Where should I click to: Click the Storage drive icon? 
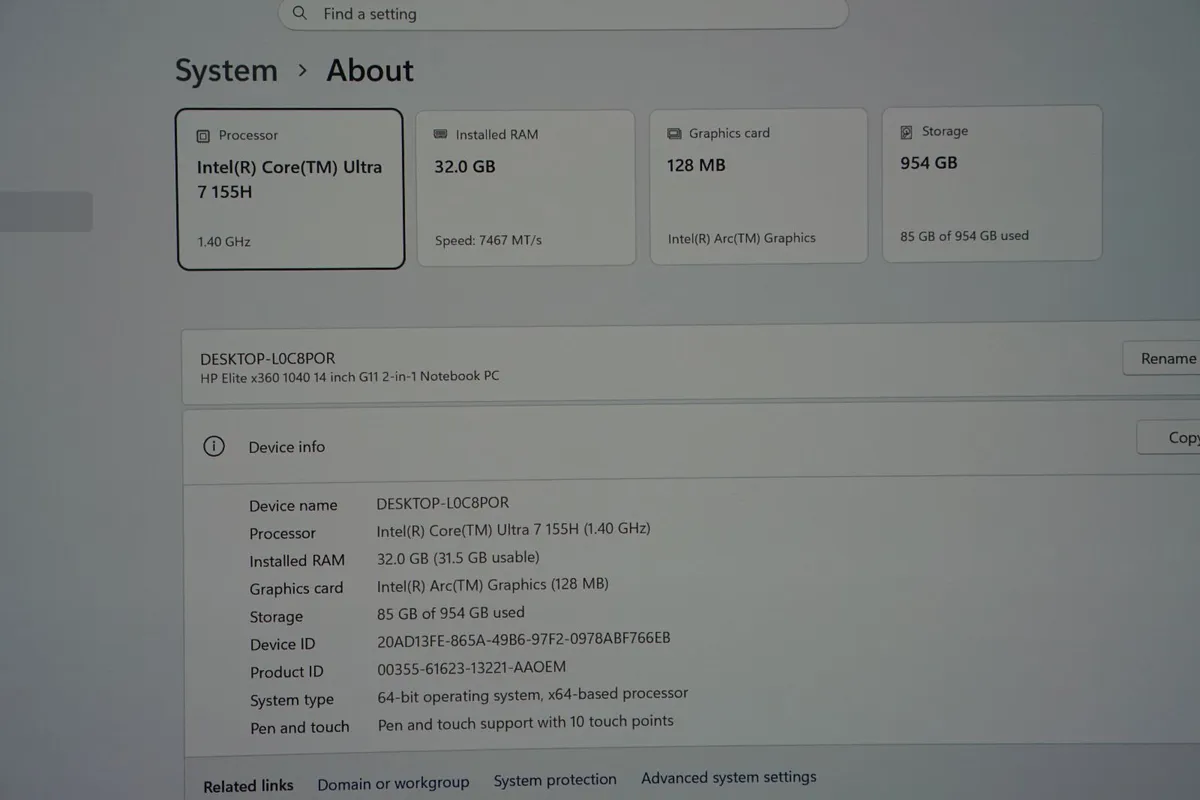coord(907,131)
